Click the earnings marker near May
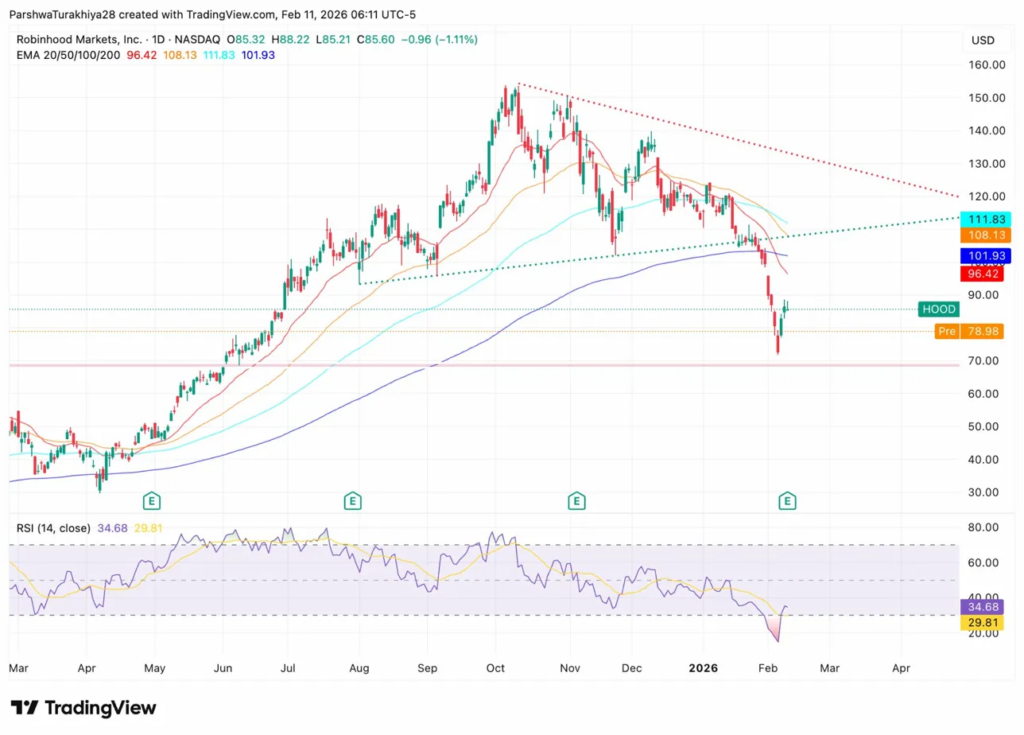Screen dimensions: 1024x735 152,499
